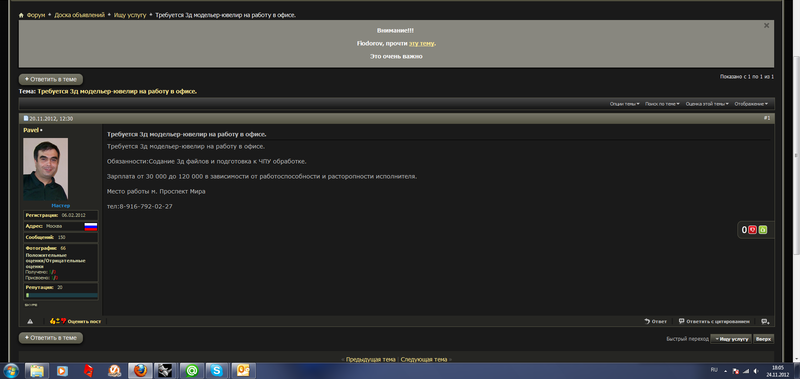Open Skype from taskbar

pyautogui.click(x=218, y=371)
